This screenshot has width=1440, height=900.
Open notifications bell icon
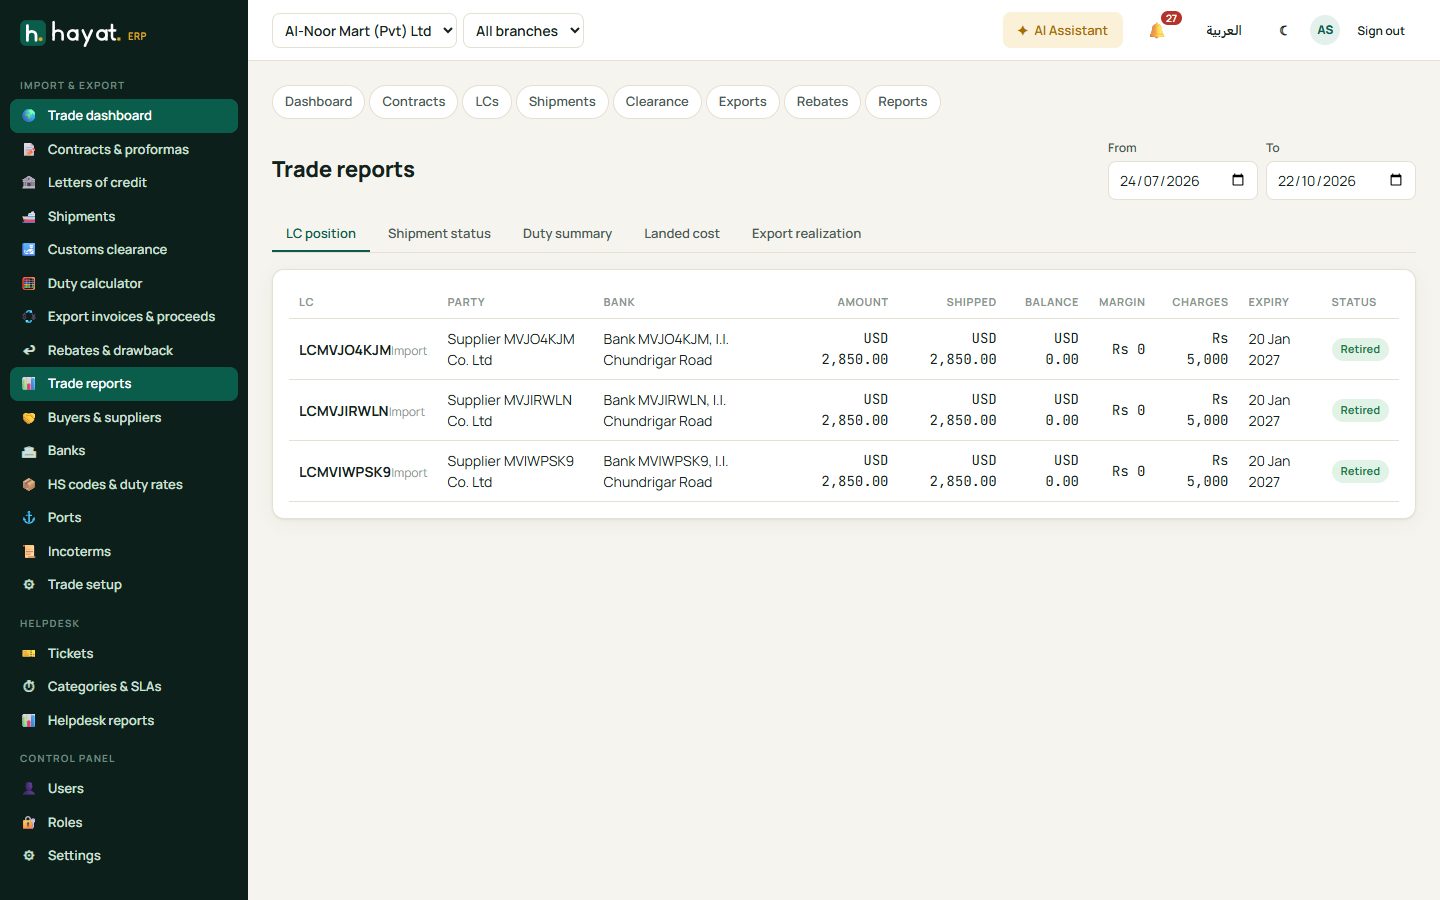pyautogui.click(x=1157, y=31)
